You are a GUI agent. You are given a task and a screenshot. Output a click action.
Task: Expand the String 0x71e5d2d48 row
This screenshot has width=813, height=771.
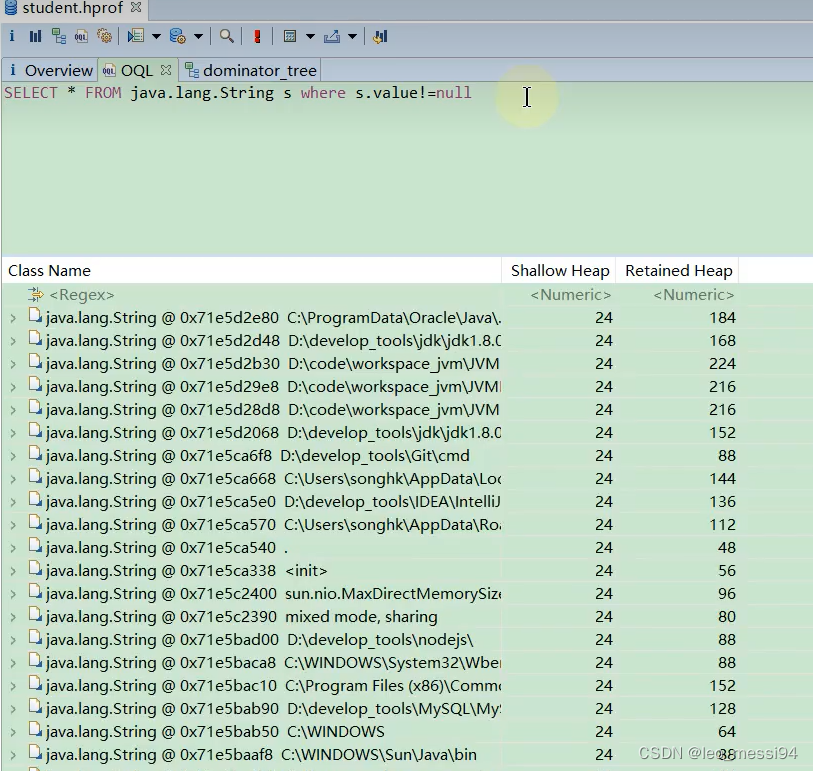pyautogui.click(x=13, y=341)
